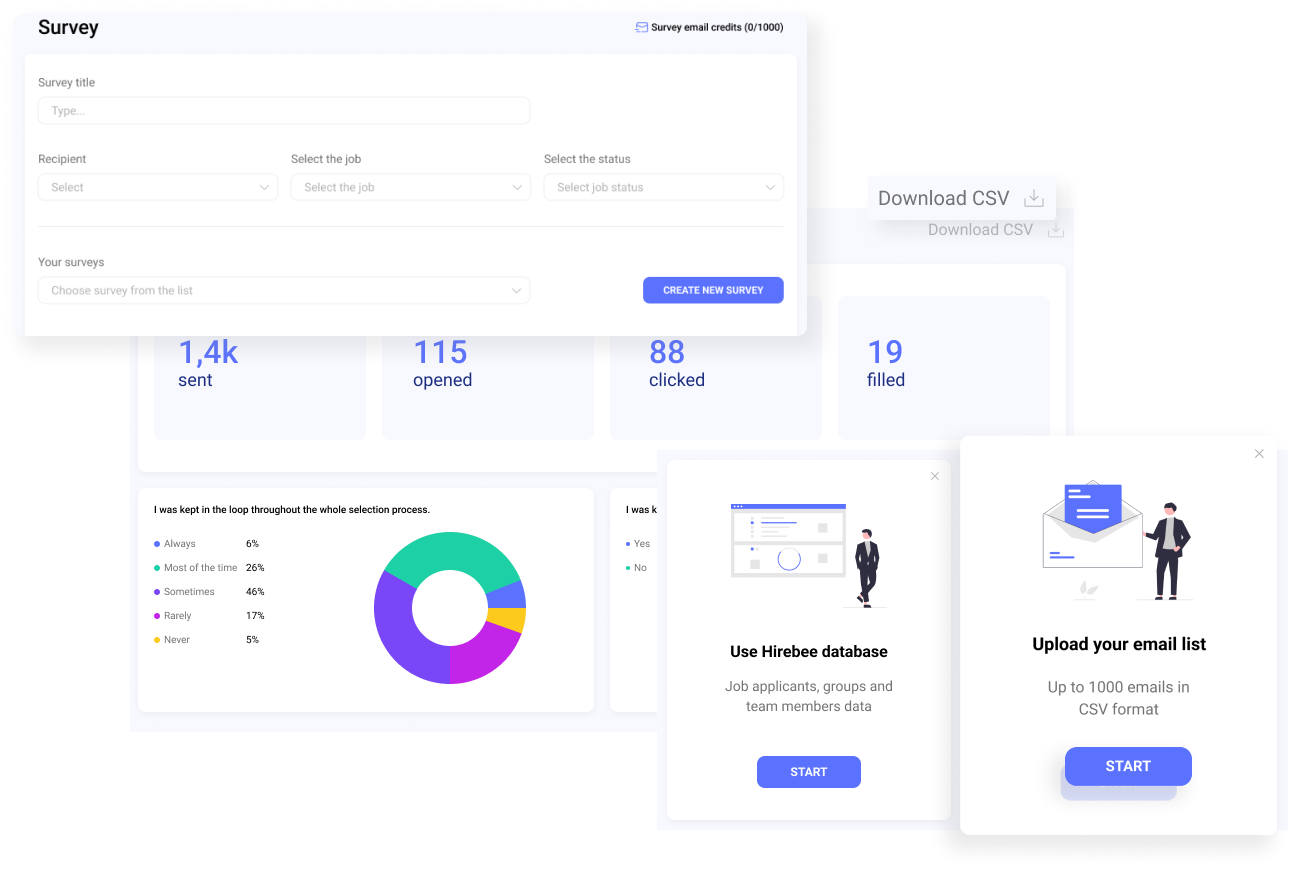Click the yellow Never legend dot

pos(158,639)
